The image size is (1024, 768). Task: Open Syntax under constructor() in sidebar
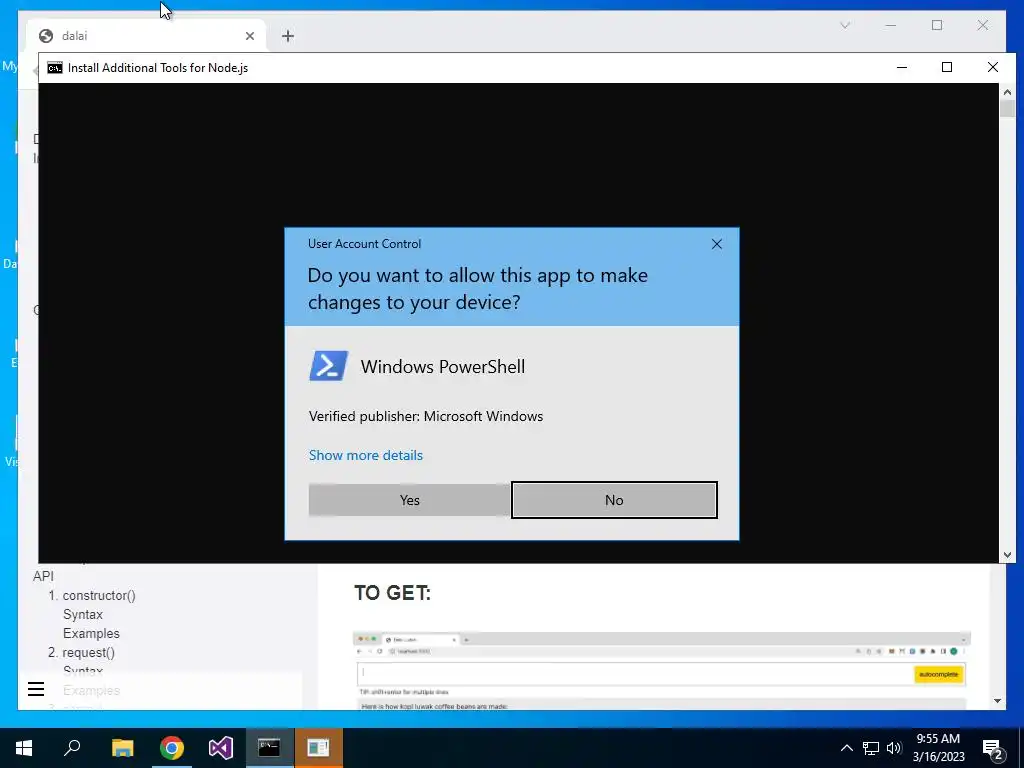pyautogui.click(x=83, y=615)
